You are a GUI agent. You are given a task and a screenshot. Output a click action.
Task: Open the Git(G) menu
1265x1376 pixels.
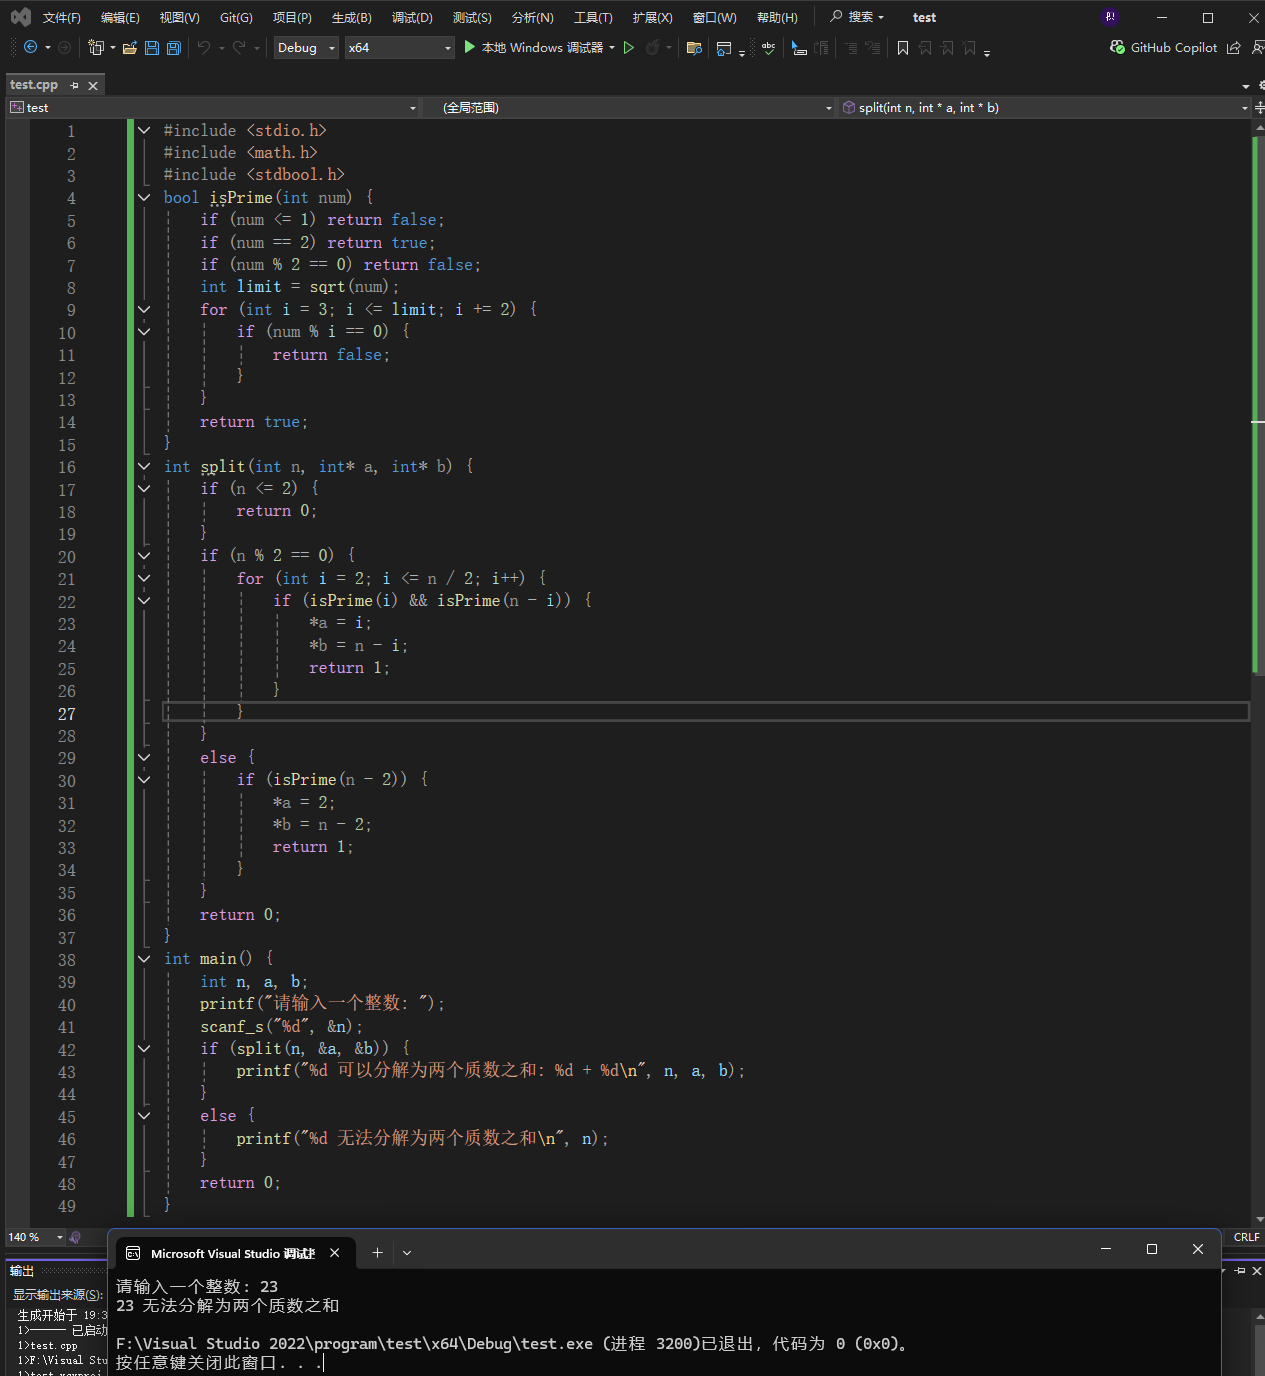(x=236, y=17)
